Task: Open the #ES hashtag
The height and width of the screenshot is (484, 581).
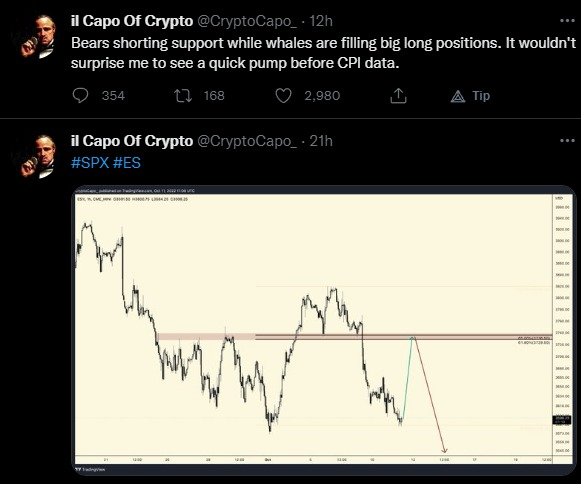Action: click(x=126, y=163)
